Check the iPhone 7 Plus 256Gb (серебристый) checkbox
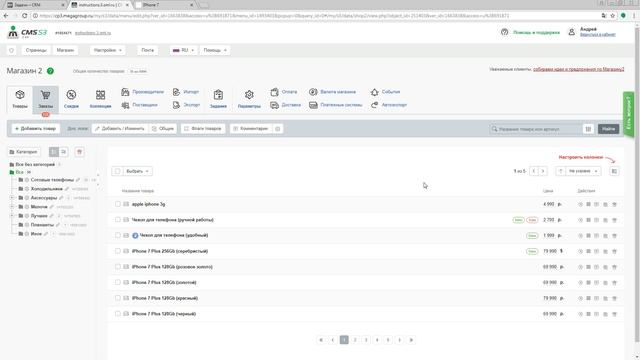The height and width of the screenshot is (360, 640). 118,251
